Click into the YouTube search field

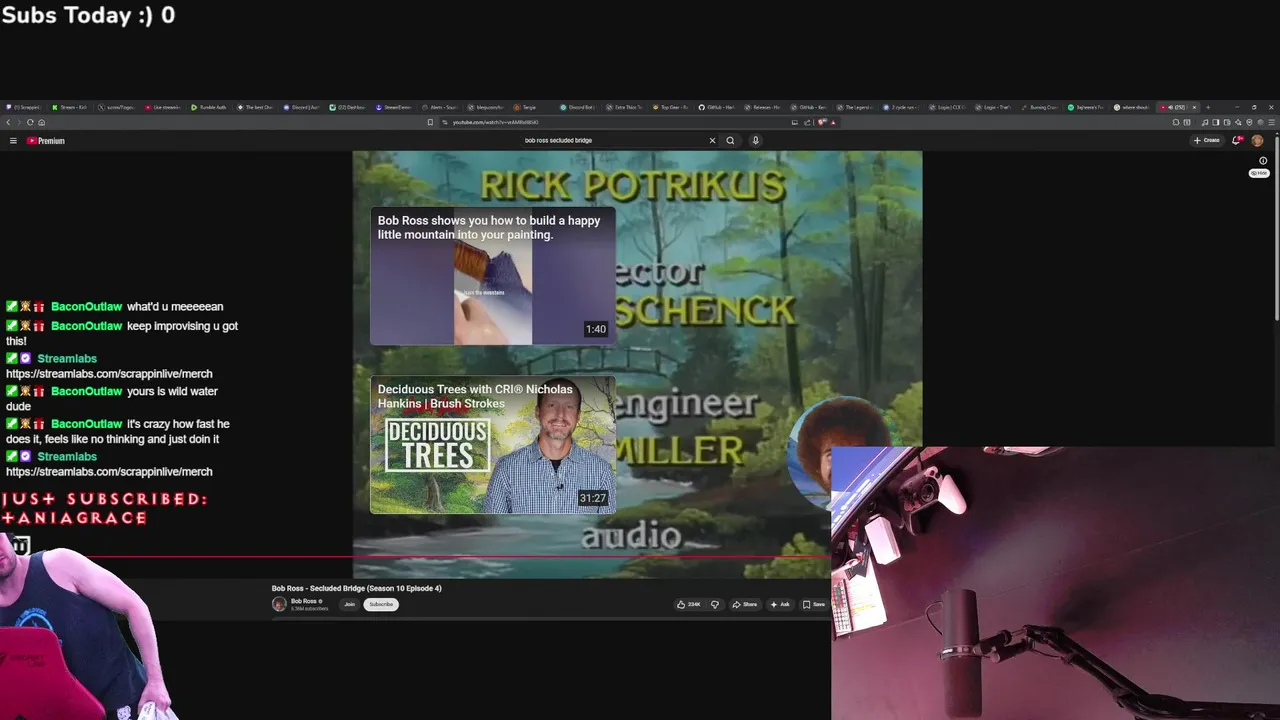[x=610, y=140]
